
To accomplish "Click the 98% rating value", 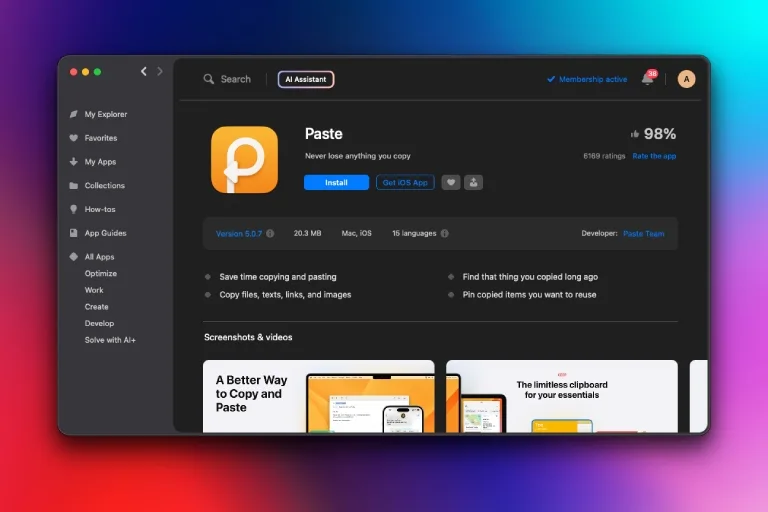I will pos(660,134).
